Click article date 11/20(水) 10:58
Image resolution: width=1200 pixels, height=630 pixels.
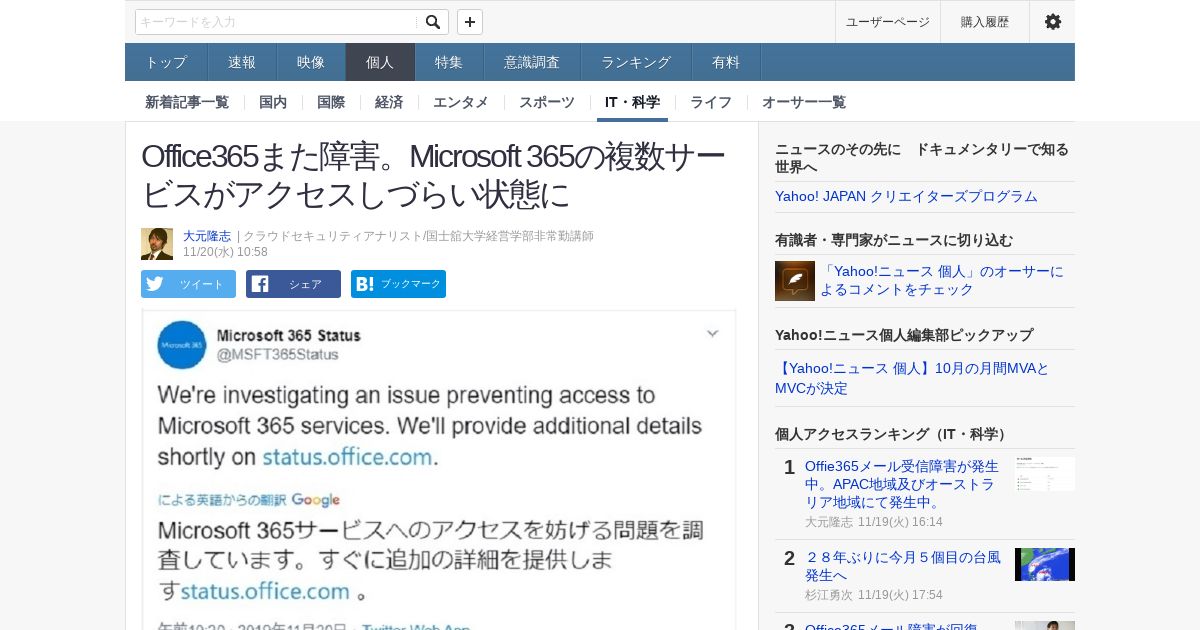pyautogui.click(x=225, y=252)
